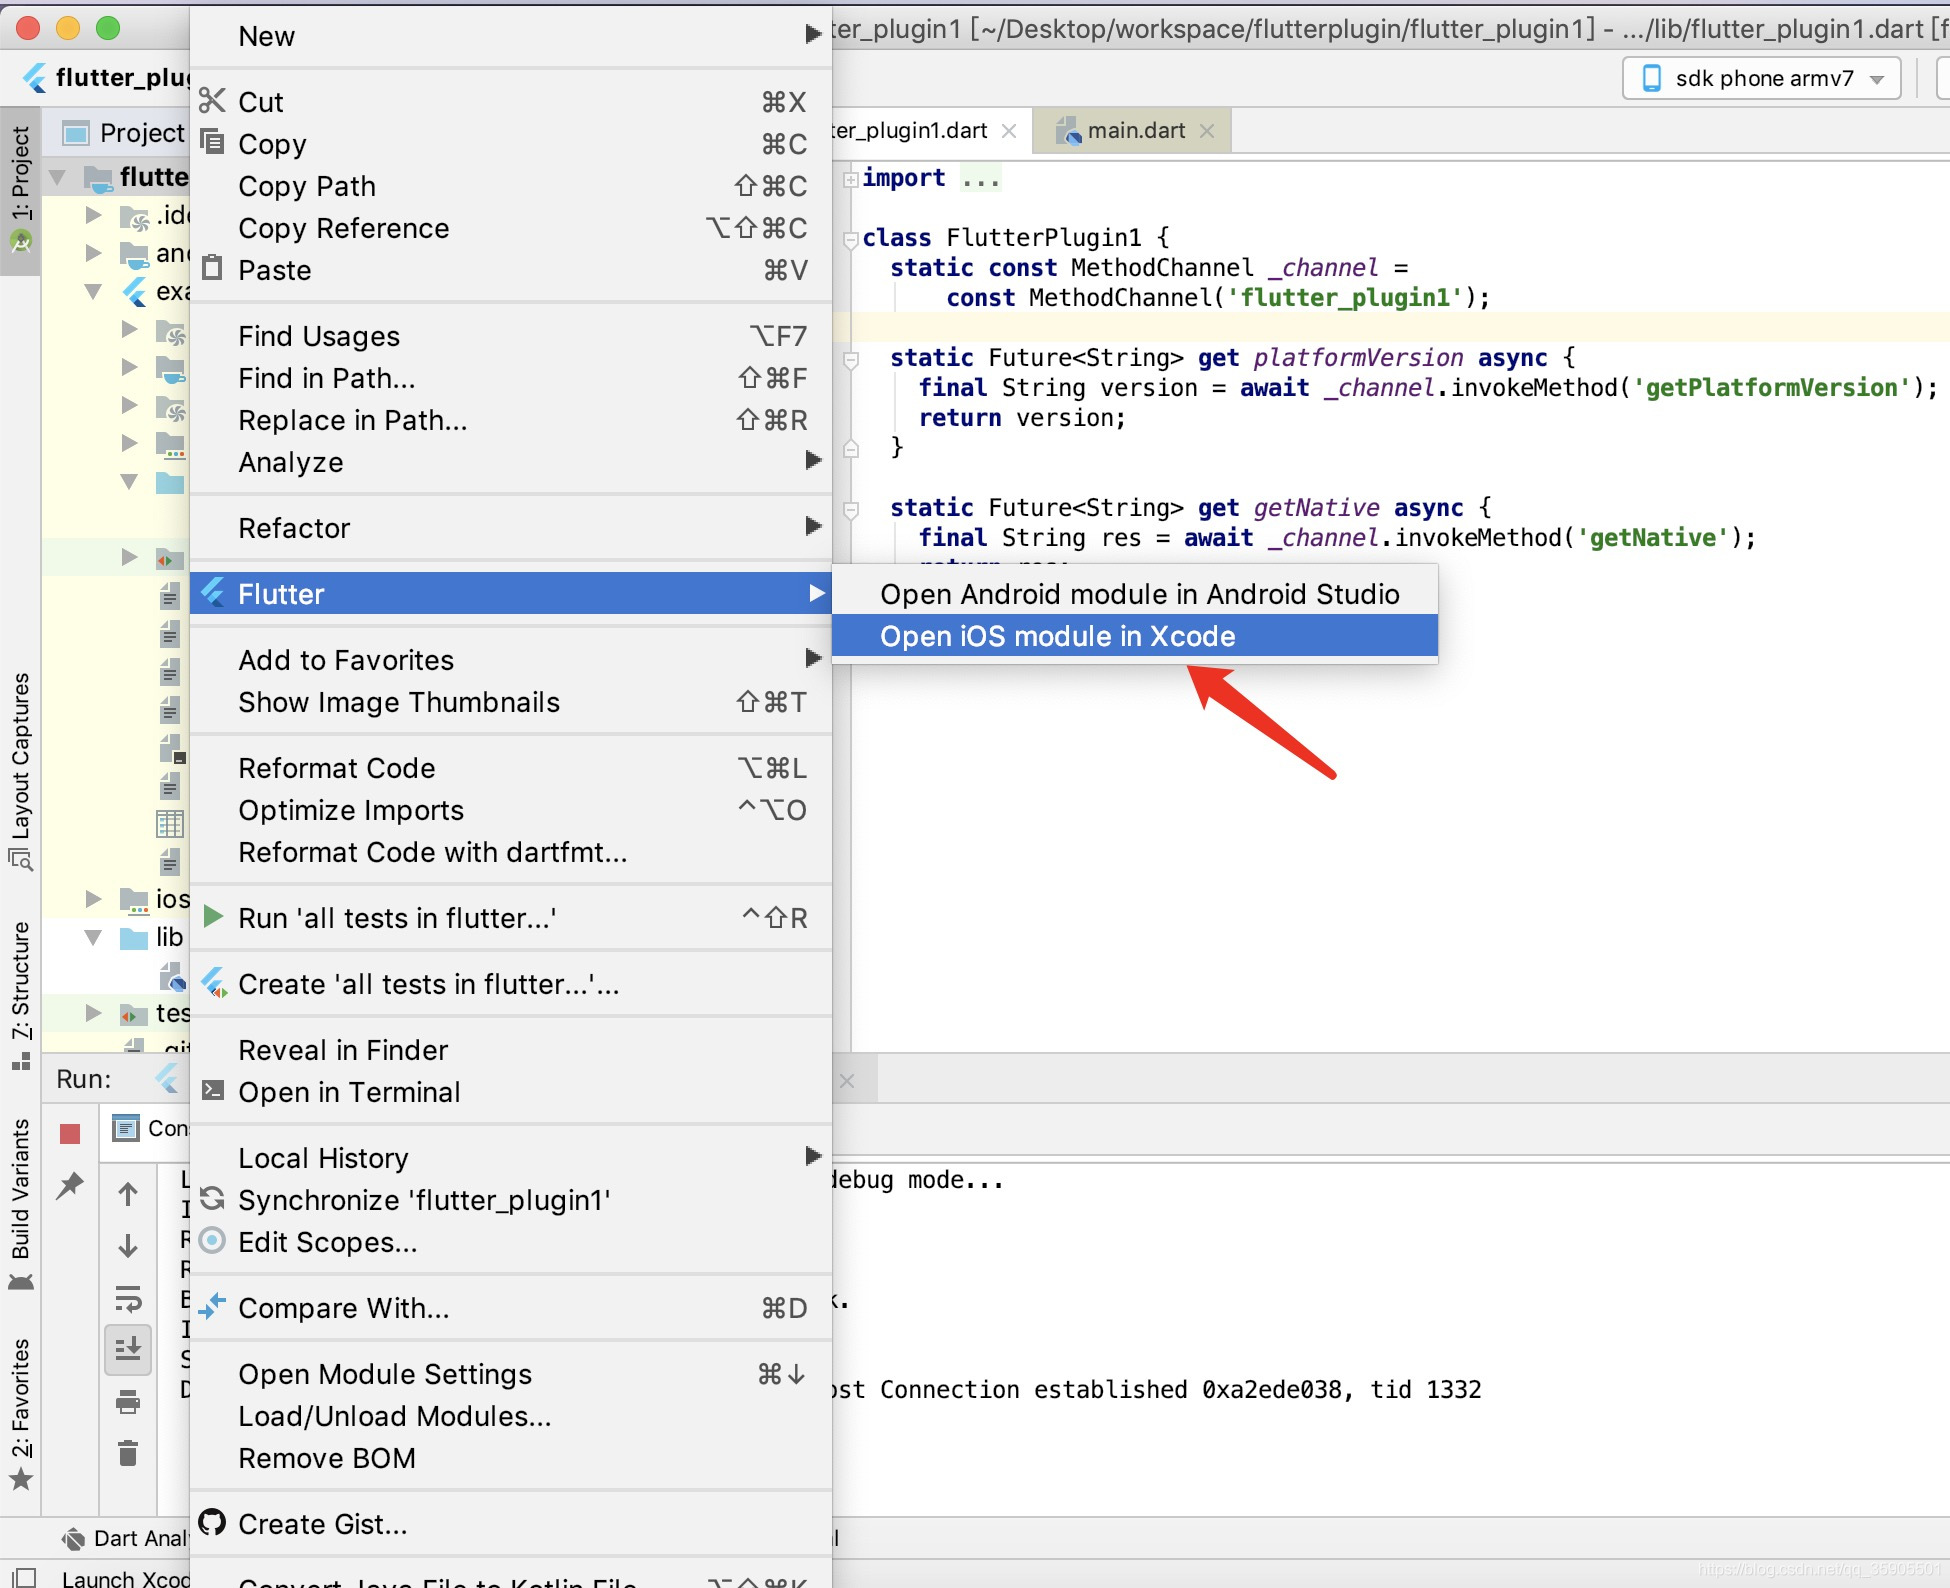Choose Paste from the context menu

coord(511,270)
